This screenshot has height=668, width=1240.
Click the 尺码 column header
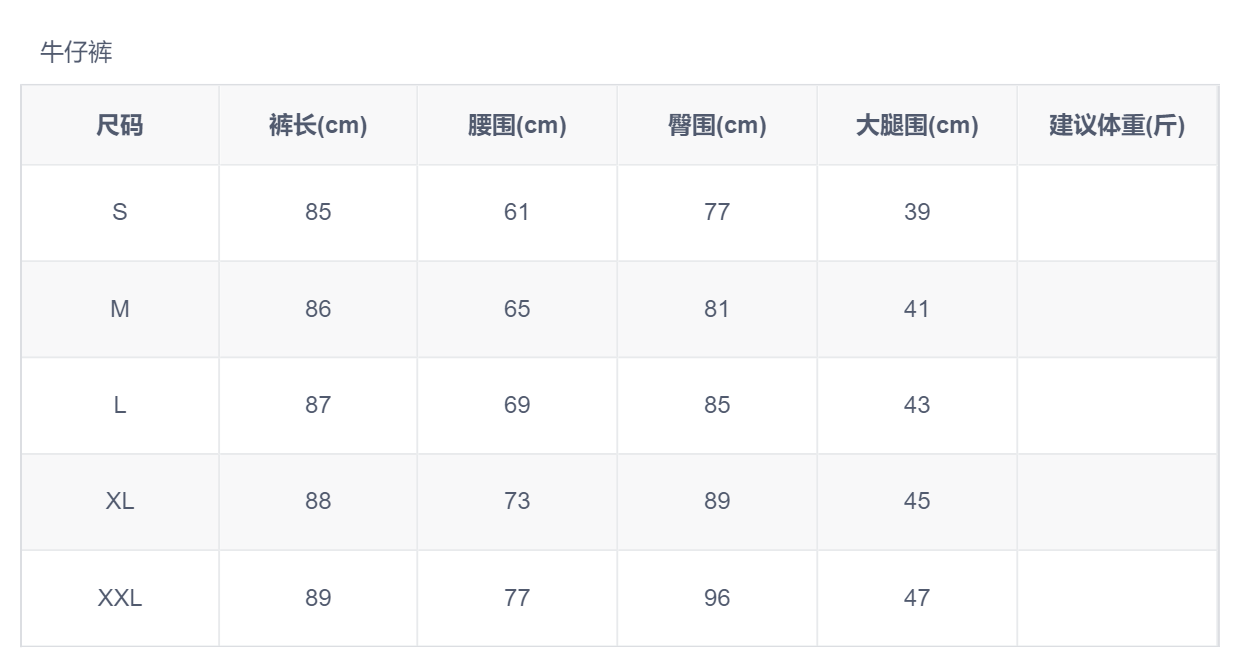click(120, 125)
